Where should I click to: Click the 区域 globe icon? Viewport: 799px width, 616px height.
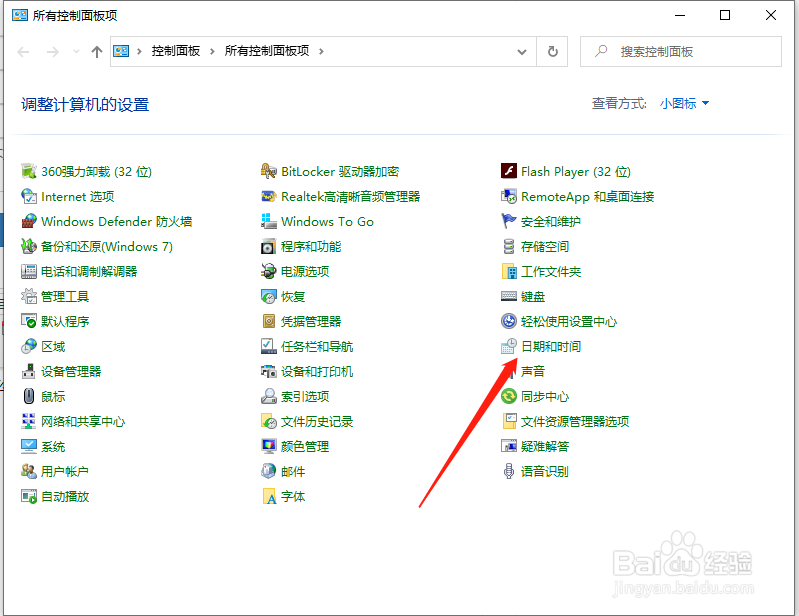pos(29,346)
